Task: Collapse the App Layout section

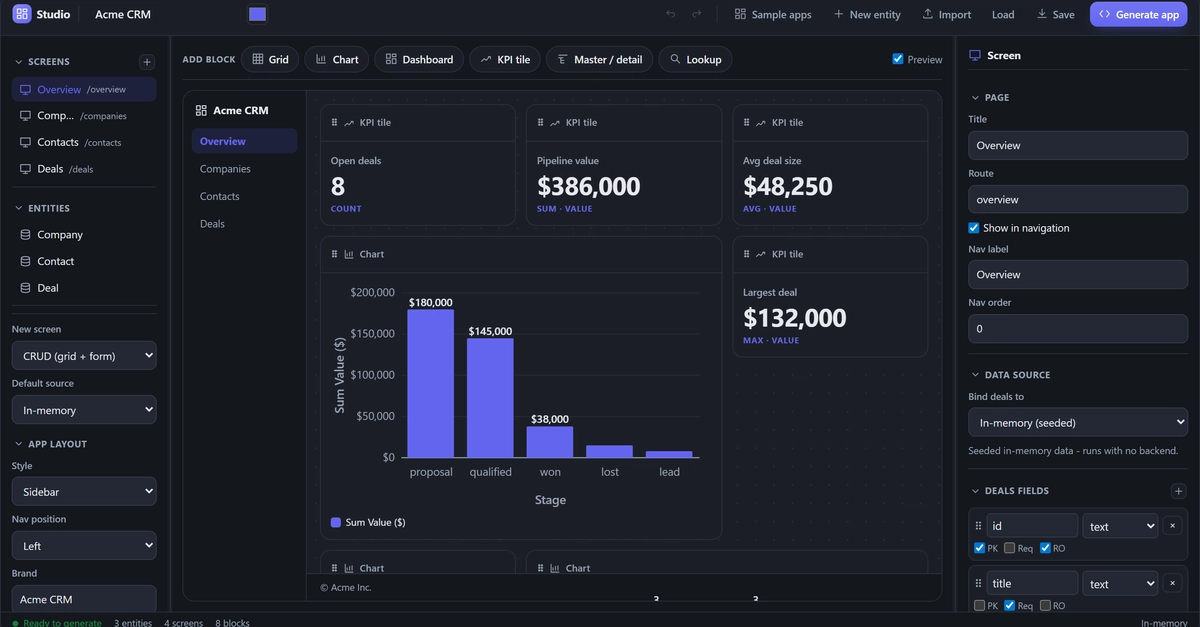Action: (x=18, y=444)
